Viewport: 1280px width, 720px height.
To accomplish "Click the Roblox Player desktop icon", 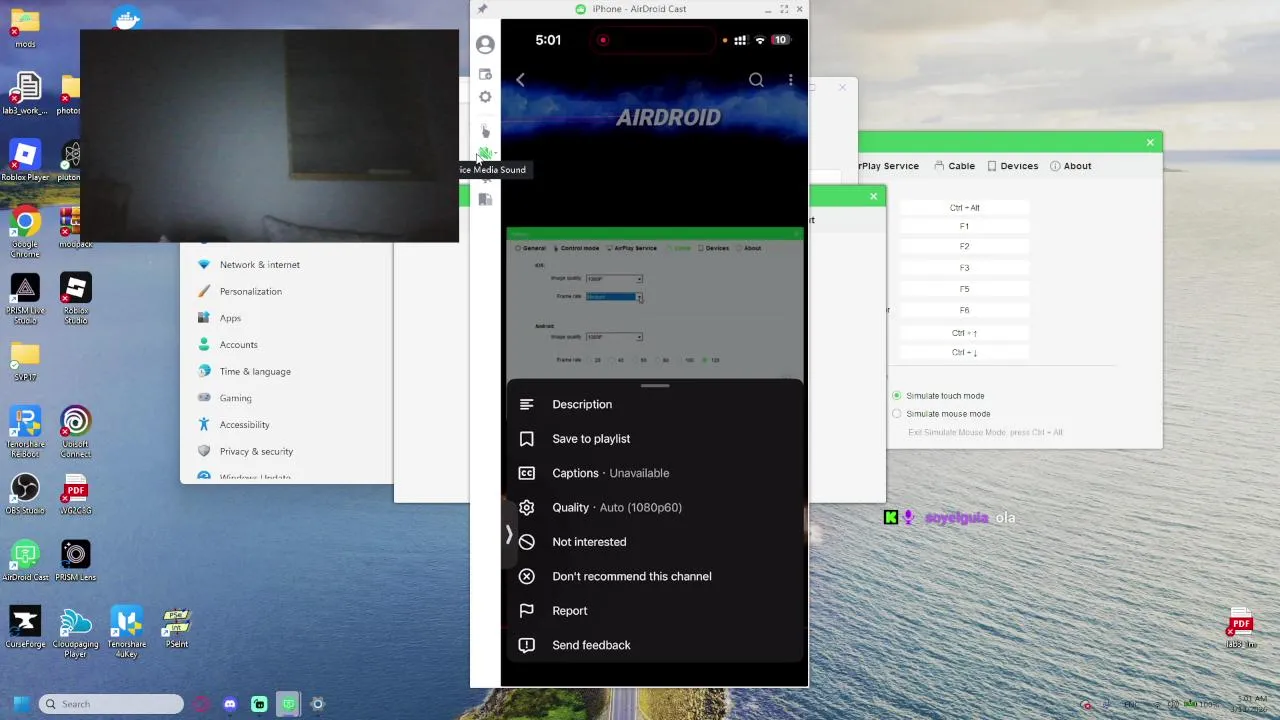I will 25,160.
